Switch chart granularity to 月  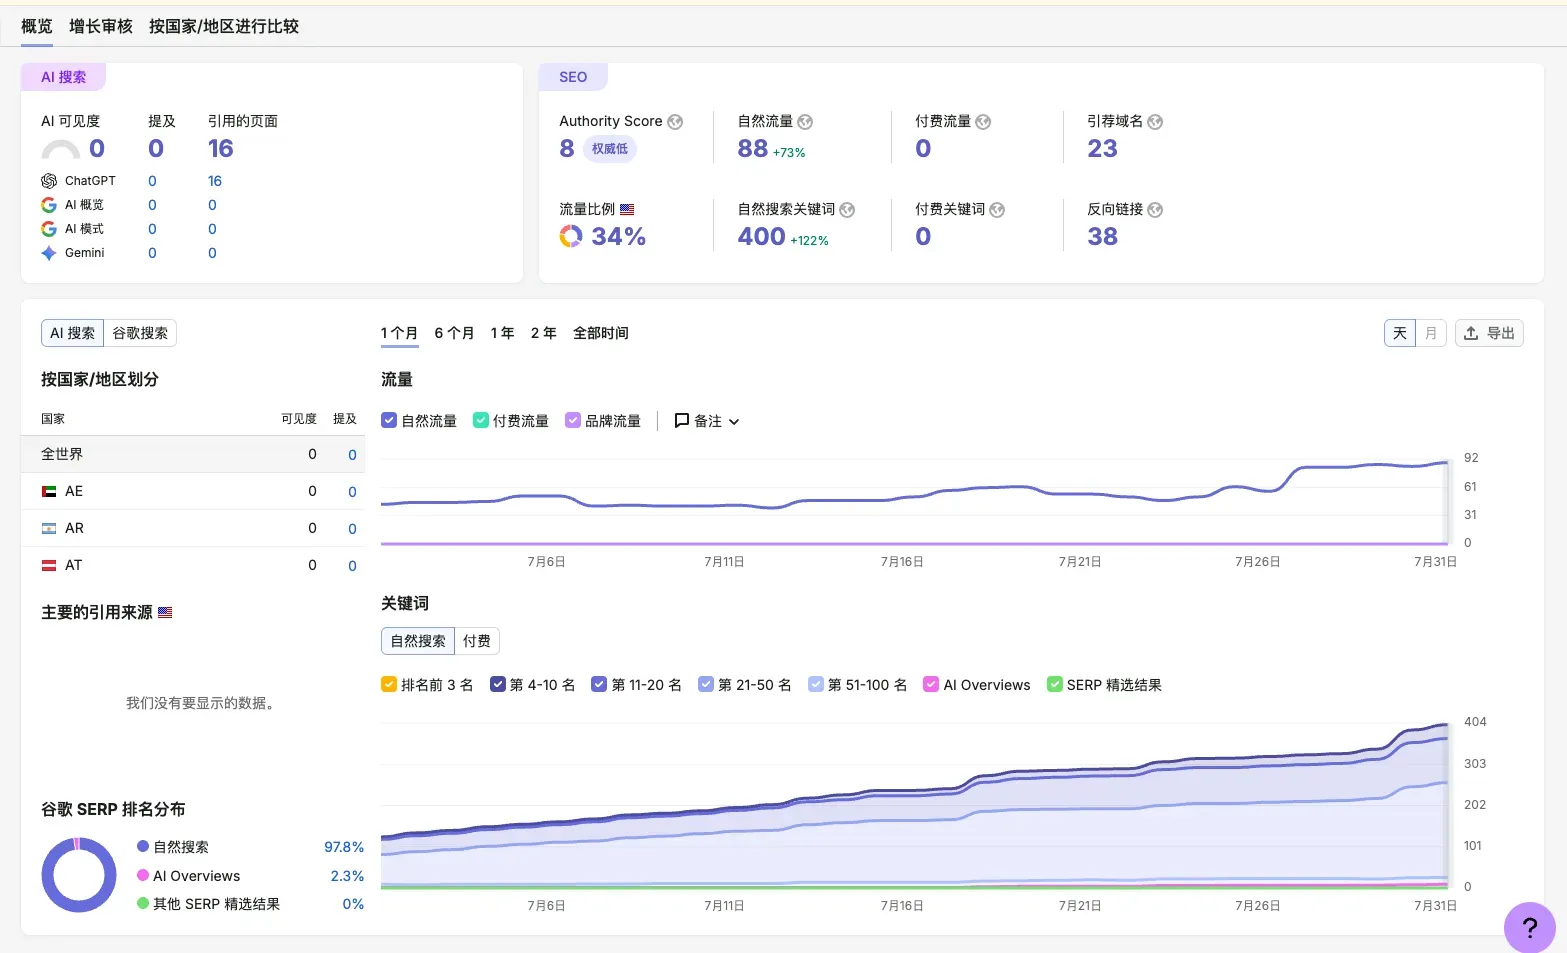(1431, 333)
